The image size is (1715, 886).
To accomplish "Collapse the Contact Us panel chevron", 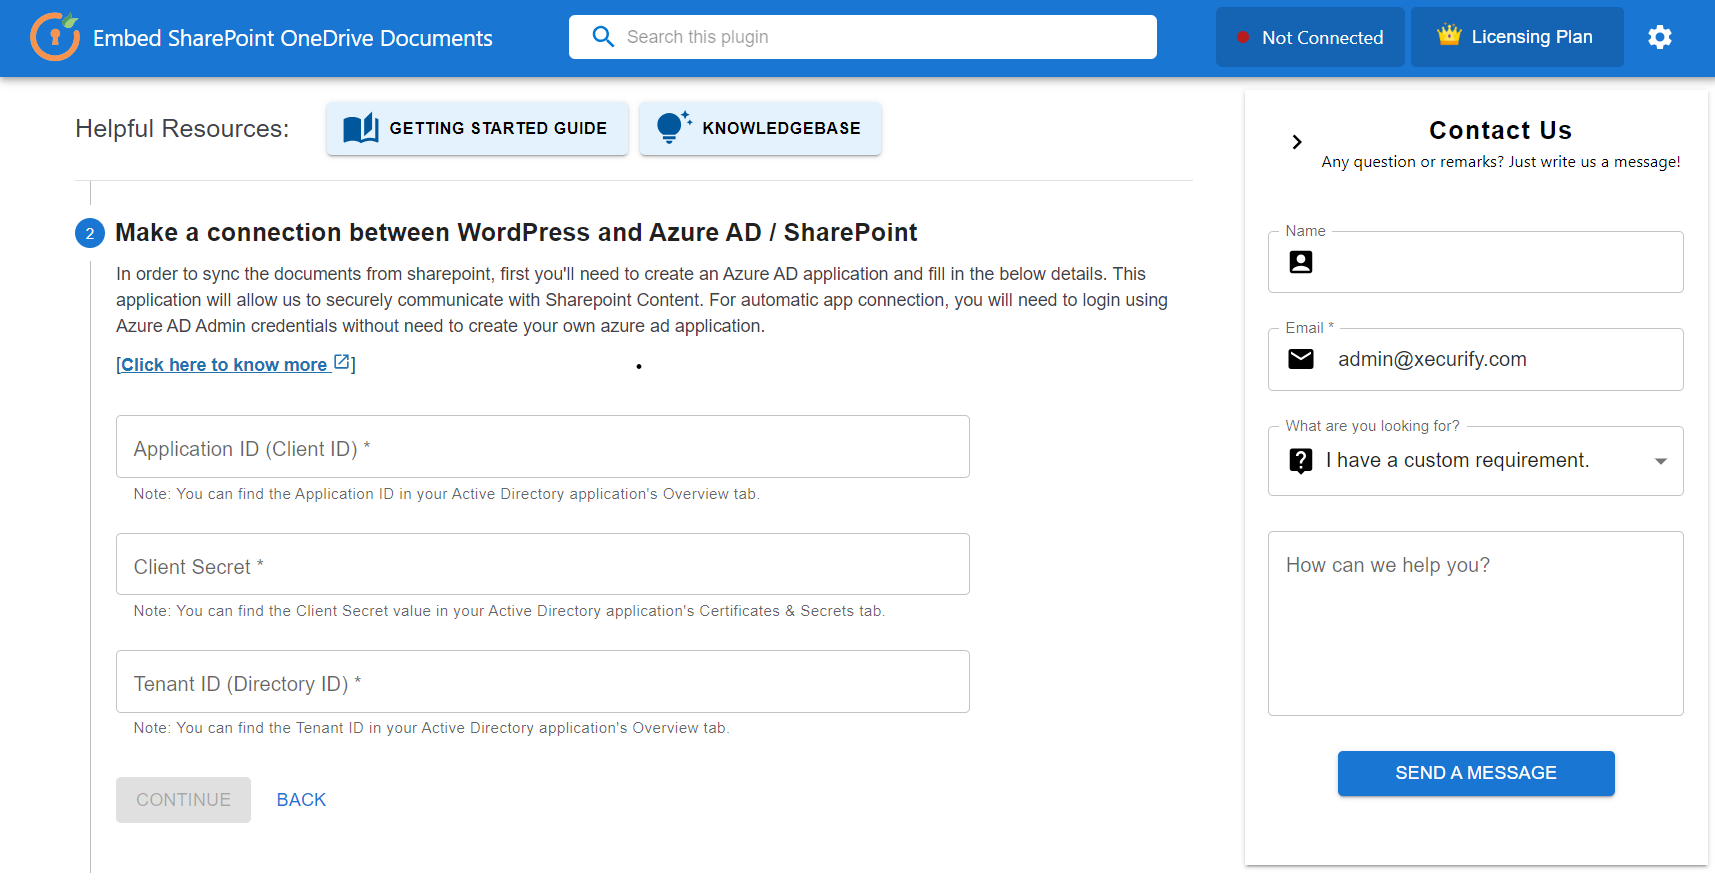I will coord(1297,142).
